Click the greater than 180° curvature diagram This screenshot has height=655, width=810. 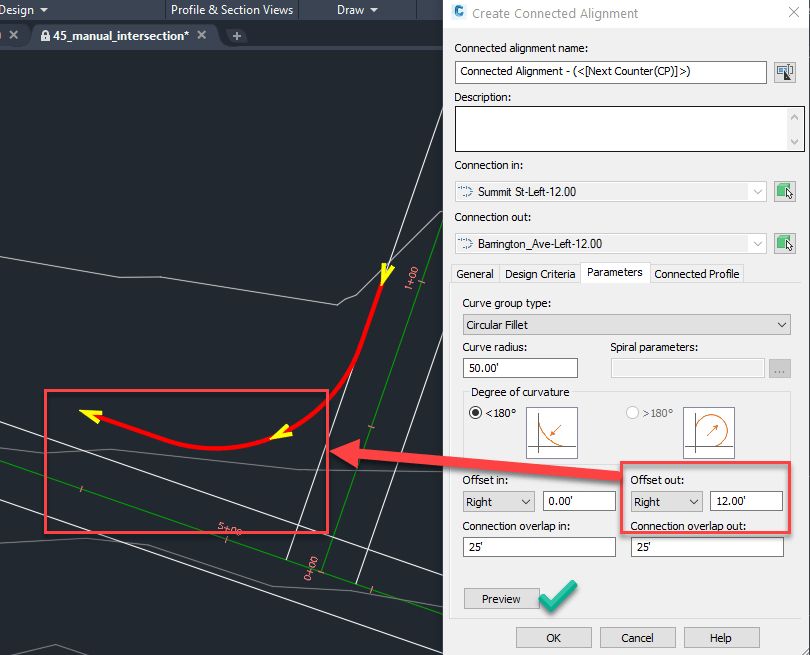(708, 433)
